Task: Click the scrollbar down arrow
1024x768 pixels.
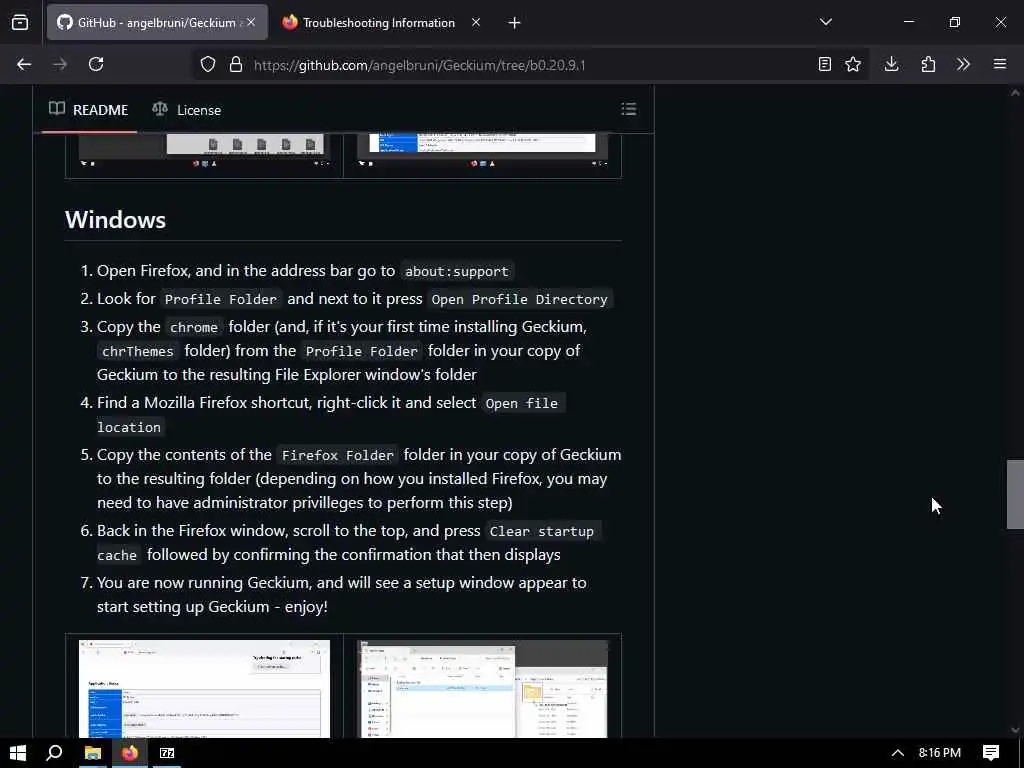Action: 1015,730
